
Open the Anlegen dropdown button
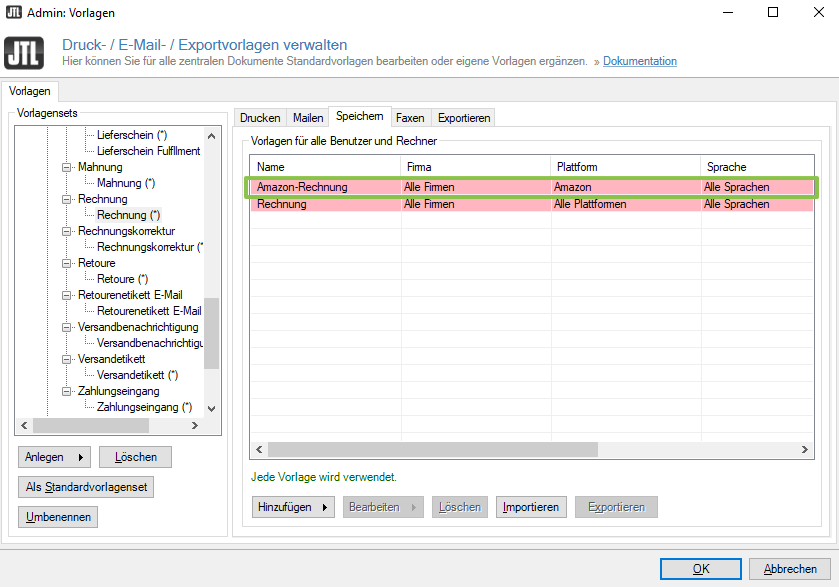[53, 457]
